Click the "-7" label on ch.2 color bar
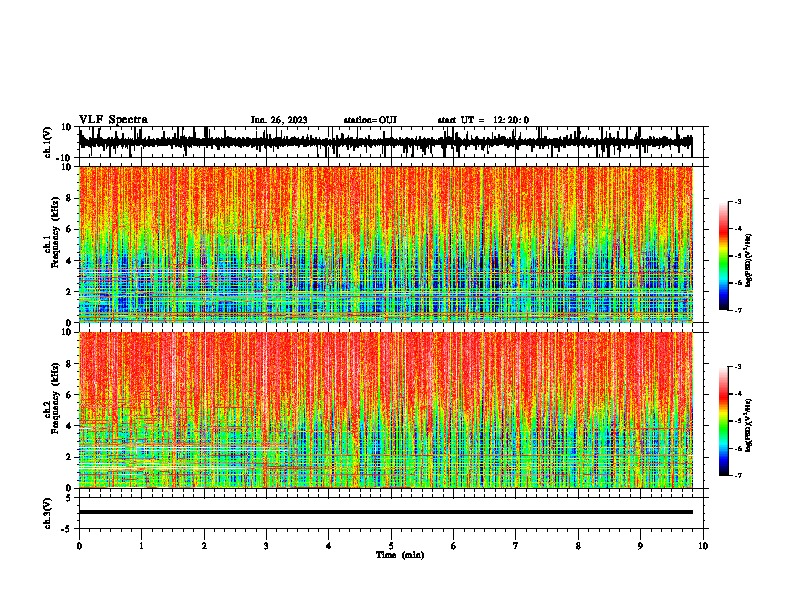Viewport: 792px width, 612px height. [x=738, y=475]
